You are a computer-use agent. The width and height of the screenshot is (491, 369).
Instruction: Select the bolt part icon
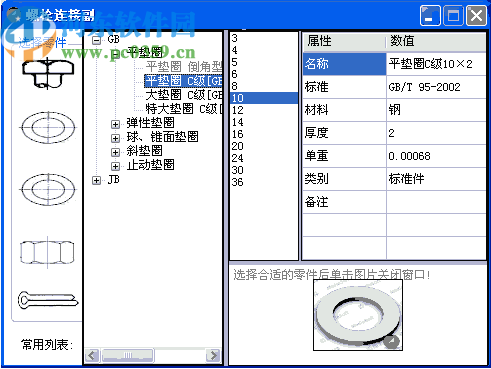tap(48, 73)
